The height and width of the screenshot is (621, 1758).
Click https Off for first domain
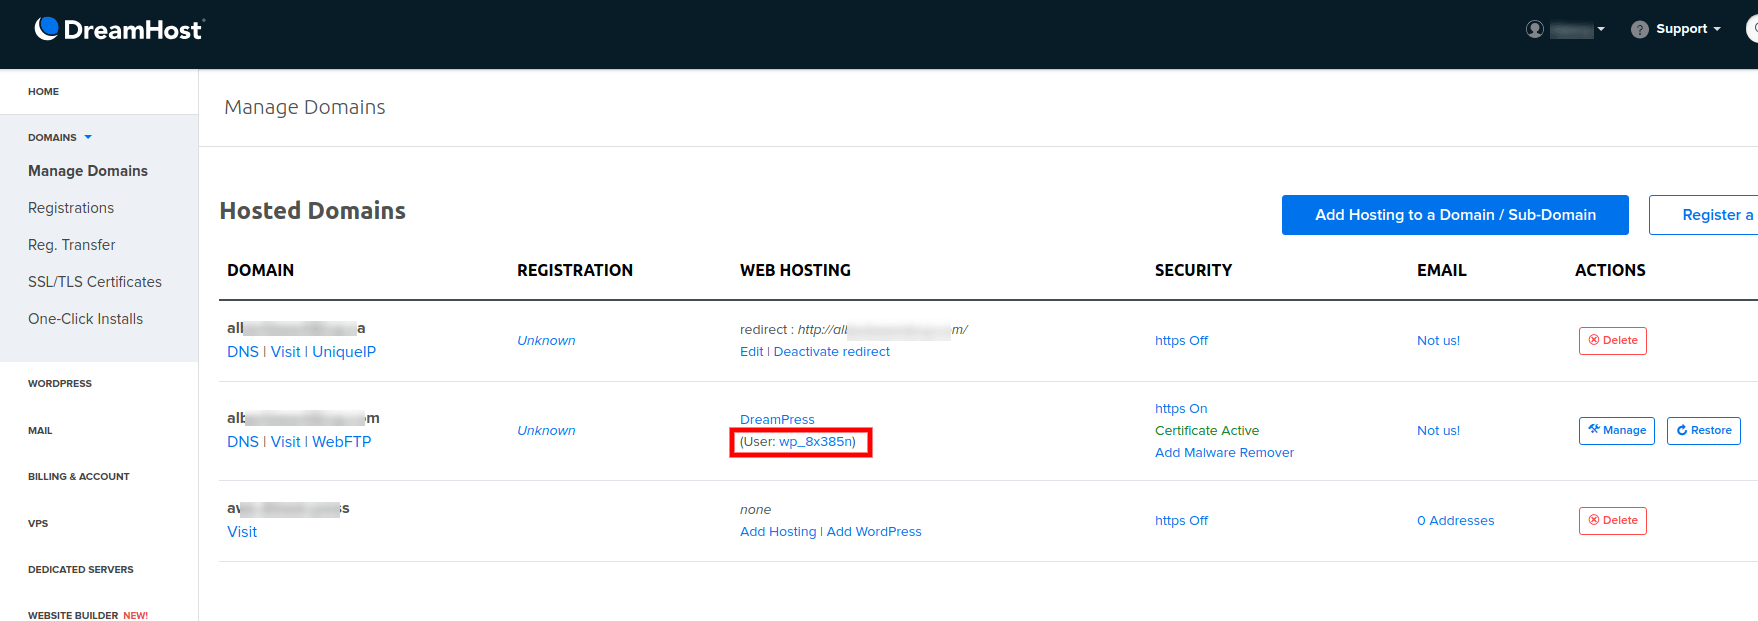1181,341
